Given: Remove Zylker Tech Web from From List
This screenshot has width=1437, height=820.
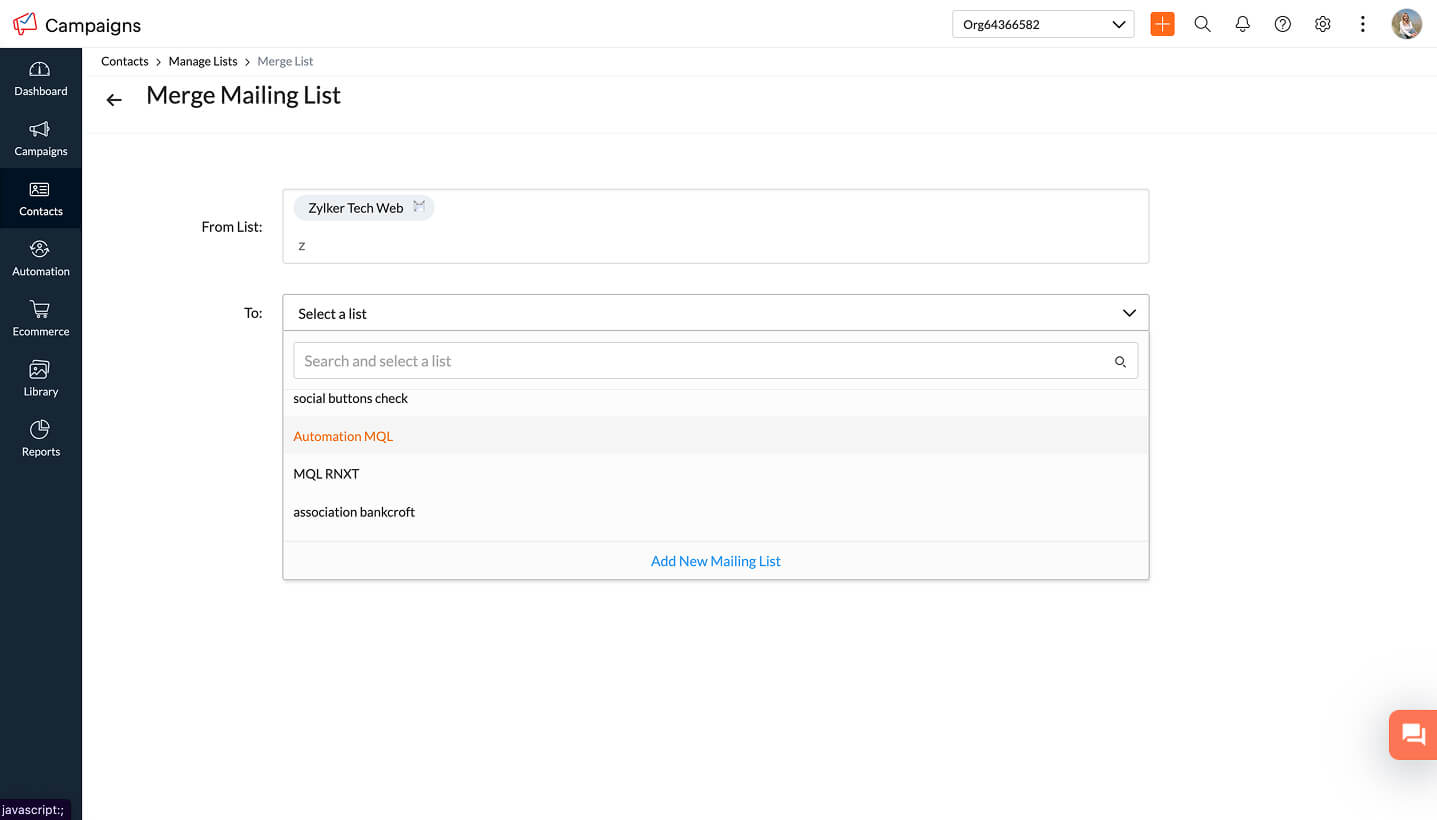Looking at the screenshot, I should (419, 207).
